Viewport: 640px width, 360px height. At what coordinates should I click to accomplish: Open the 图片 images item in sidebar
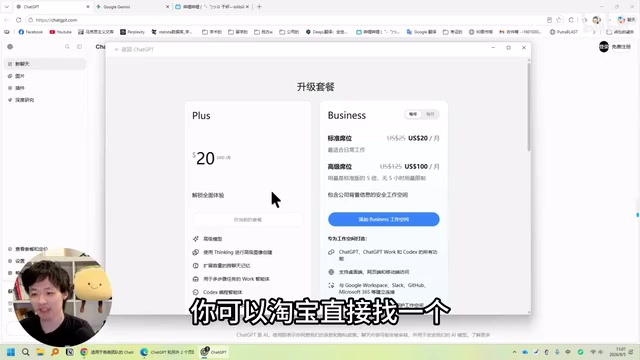coord(45,76)
